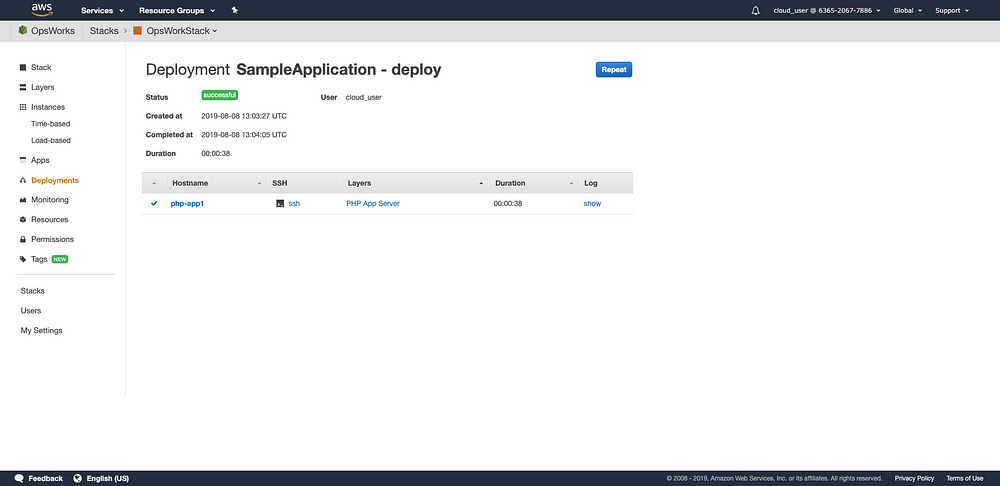Screen dimensions: 1000x486
Task: Open the php-app1 hostname link
Action: coord(187,203)
